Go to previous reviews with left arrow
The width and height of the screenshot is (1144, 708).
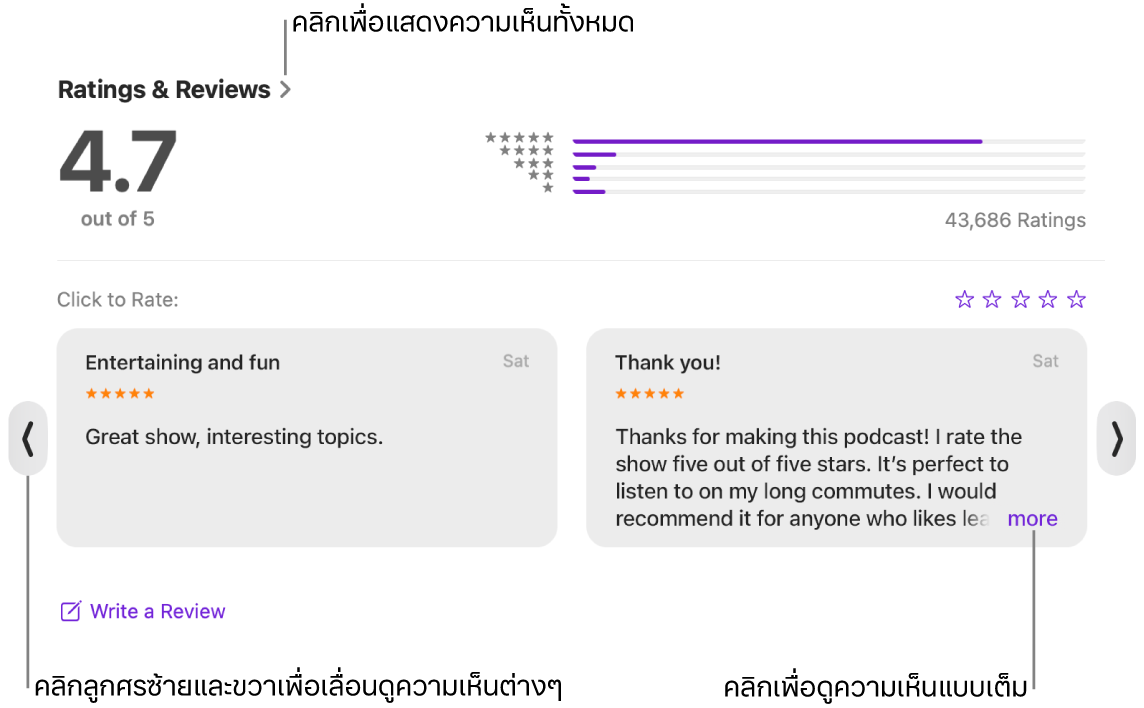click(28, 438)
